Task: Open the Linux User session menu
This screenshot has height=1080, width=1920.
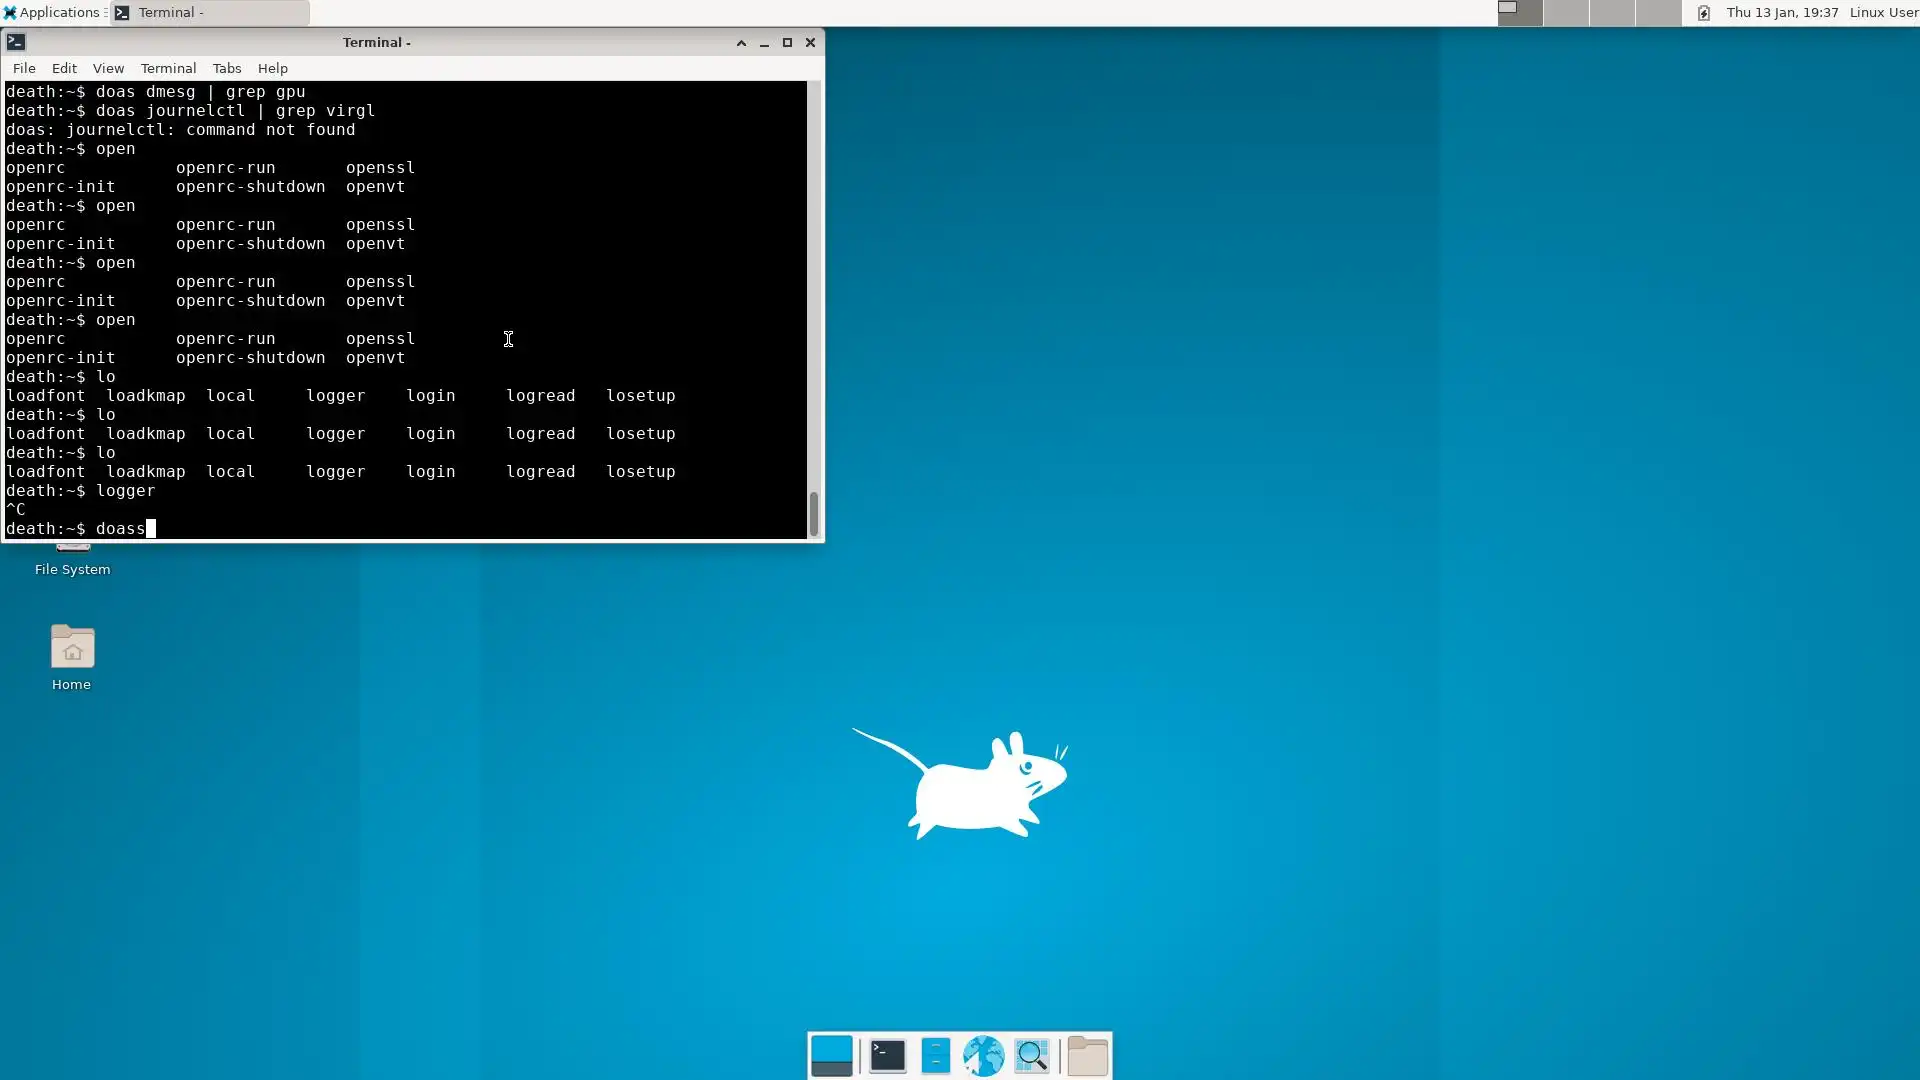Action: 1883,13
